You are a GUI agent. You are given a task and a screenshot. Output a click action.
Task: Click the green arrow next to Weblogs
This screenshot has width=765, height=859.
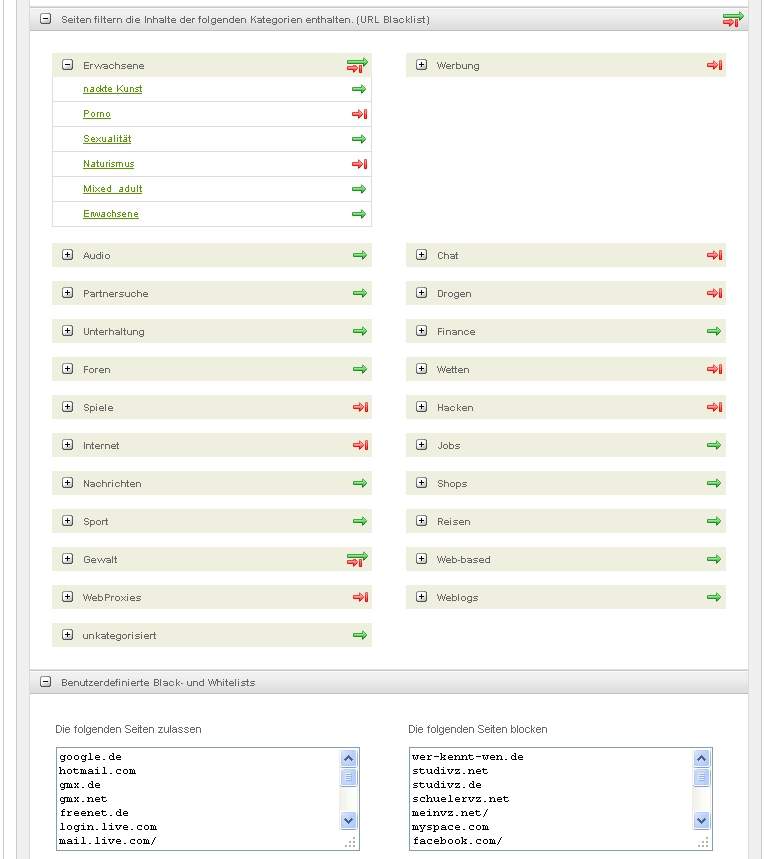(714, 597)
